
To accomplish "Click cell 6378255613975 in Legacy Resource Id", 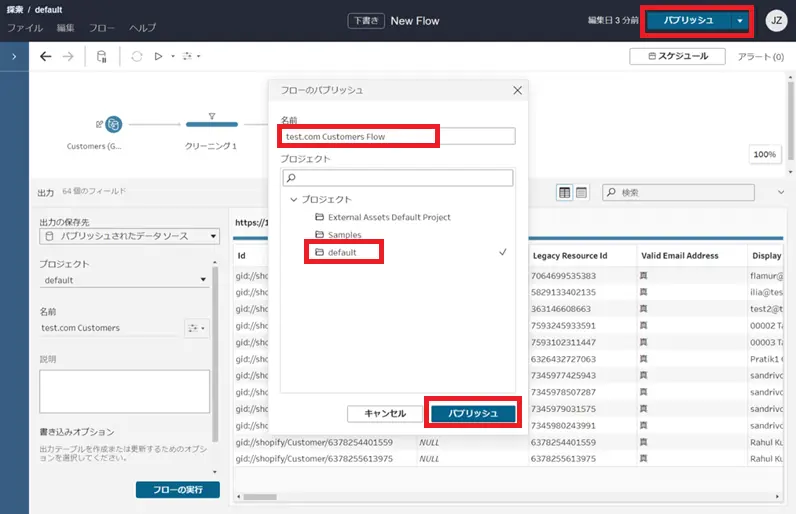I will click(x=563, y=459).
